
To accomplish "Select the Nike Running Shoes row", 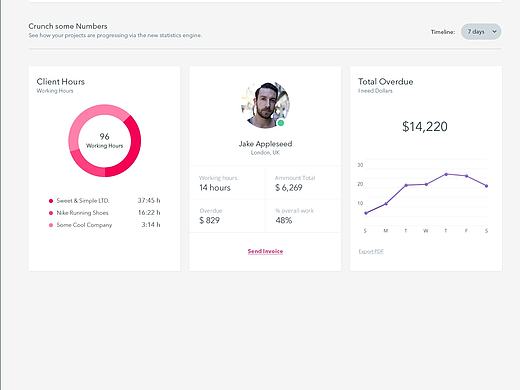I will click(104, 213).
